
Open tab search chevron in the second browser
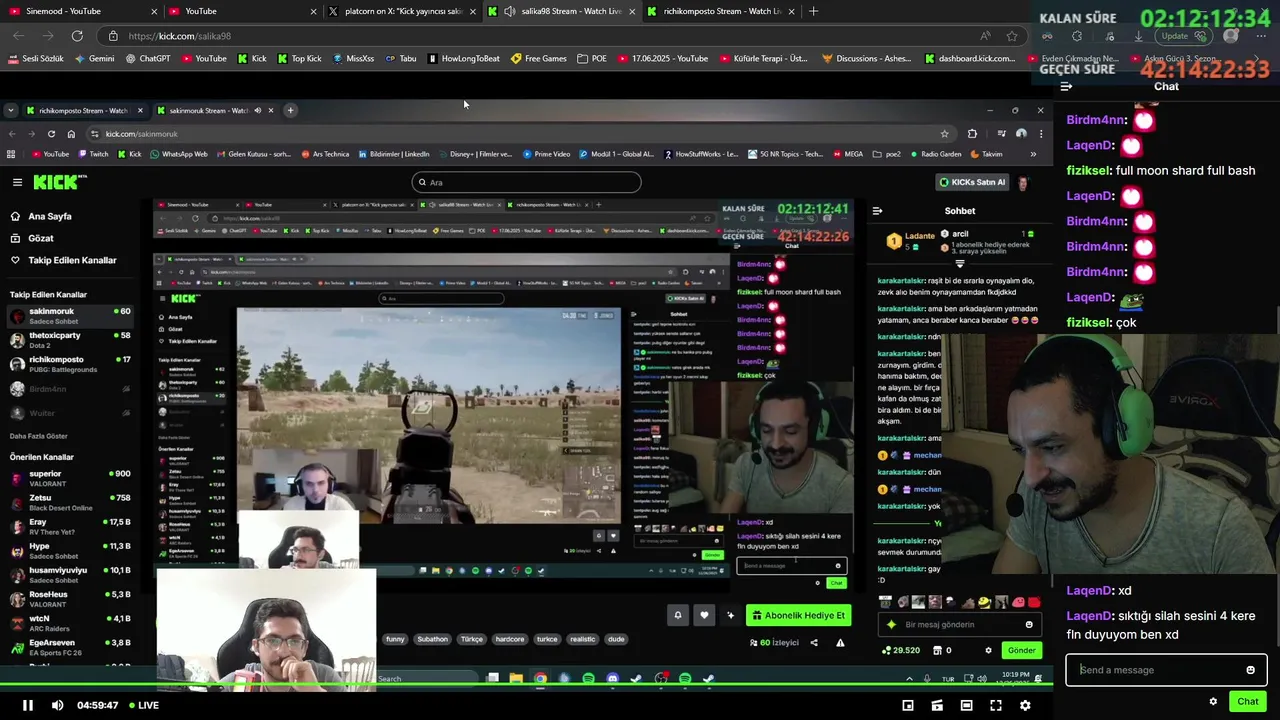(11, 110)
